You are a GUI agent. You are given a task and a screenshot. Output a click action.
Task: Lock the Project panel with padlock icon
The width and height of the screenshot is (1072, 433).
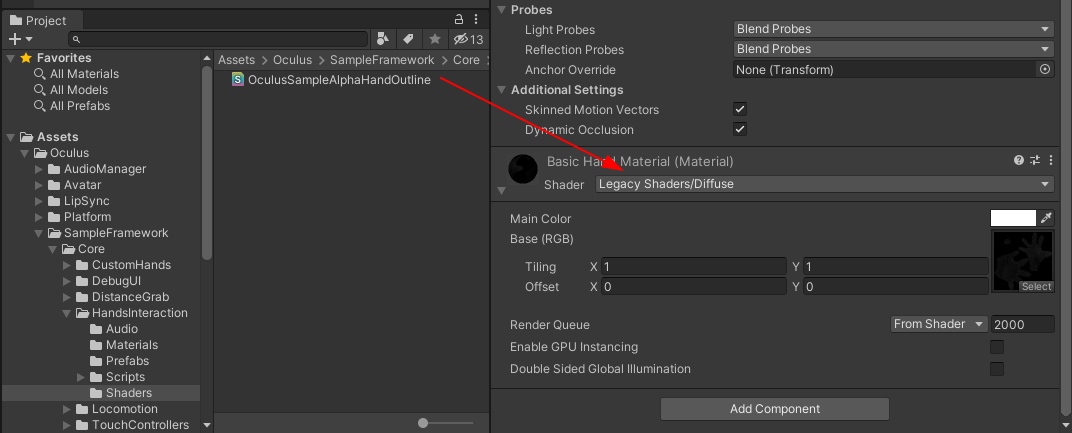point(458,19)
